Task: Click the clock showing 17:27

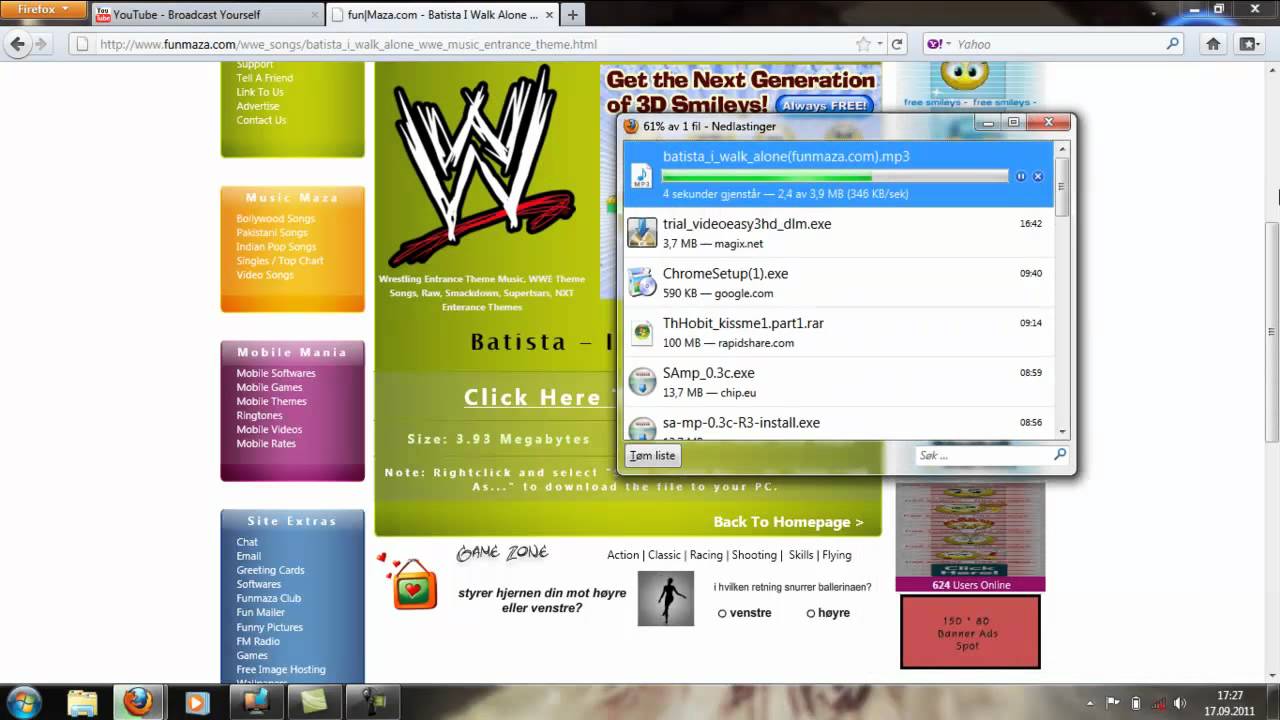Action: point(1230,695)
